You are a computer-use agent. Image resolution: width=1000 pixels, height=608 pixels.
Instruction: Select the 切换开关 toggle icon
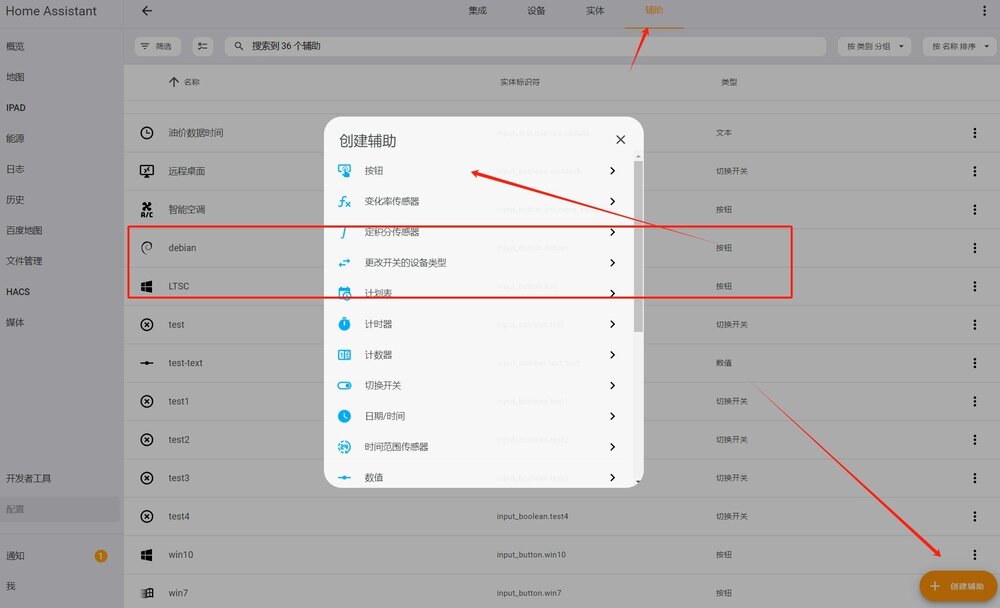344,385
